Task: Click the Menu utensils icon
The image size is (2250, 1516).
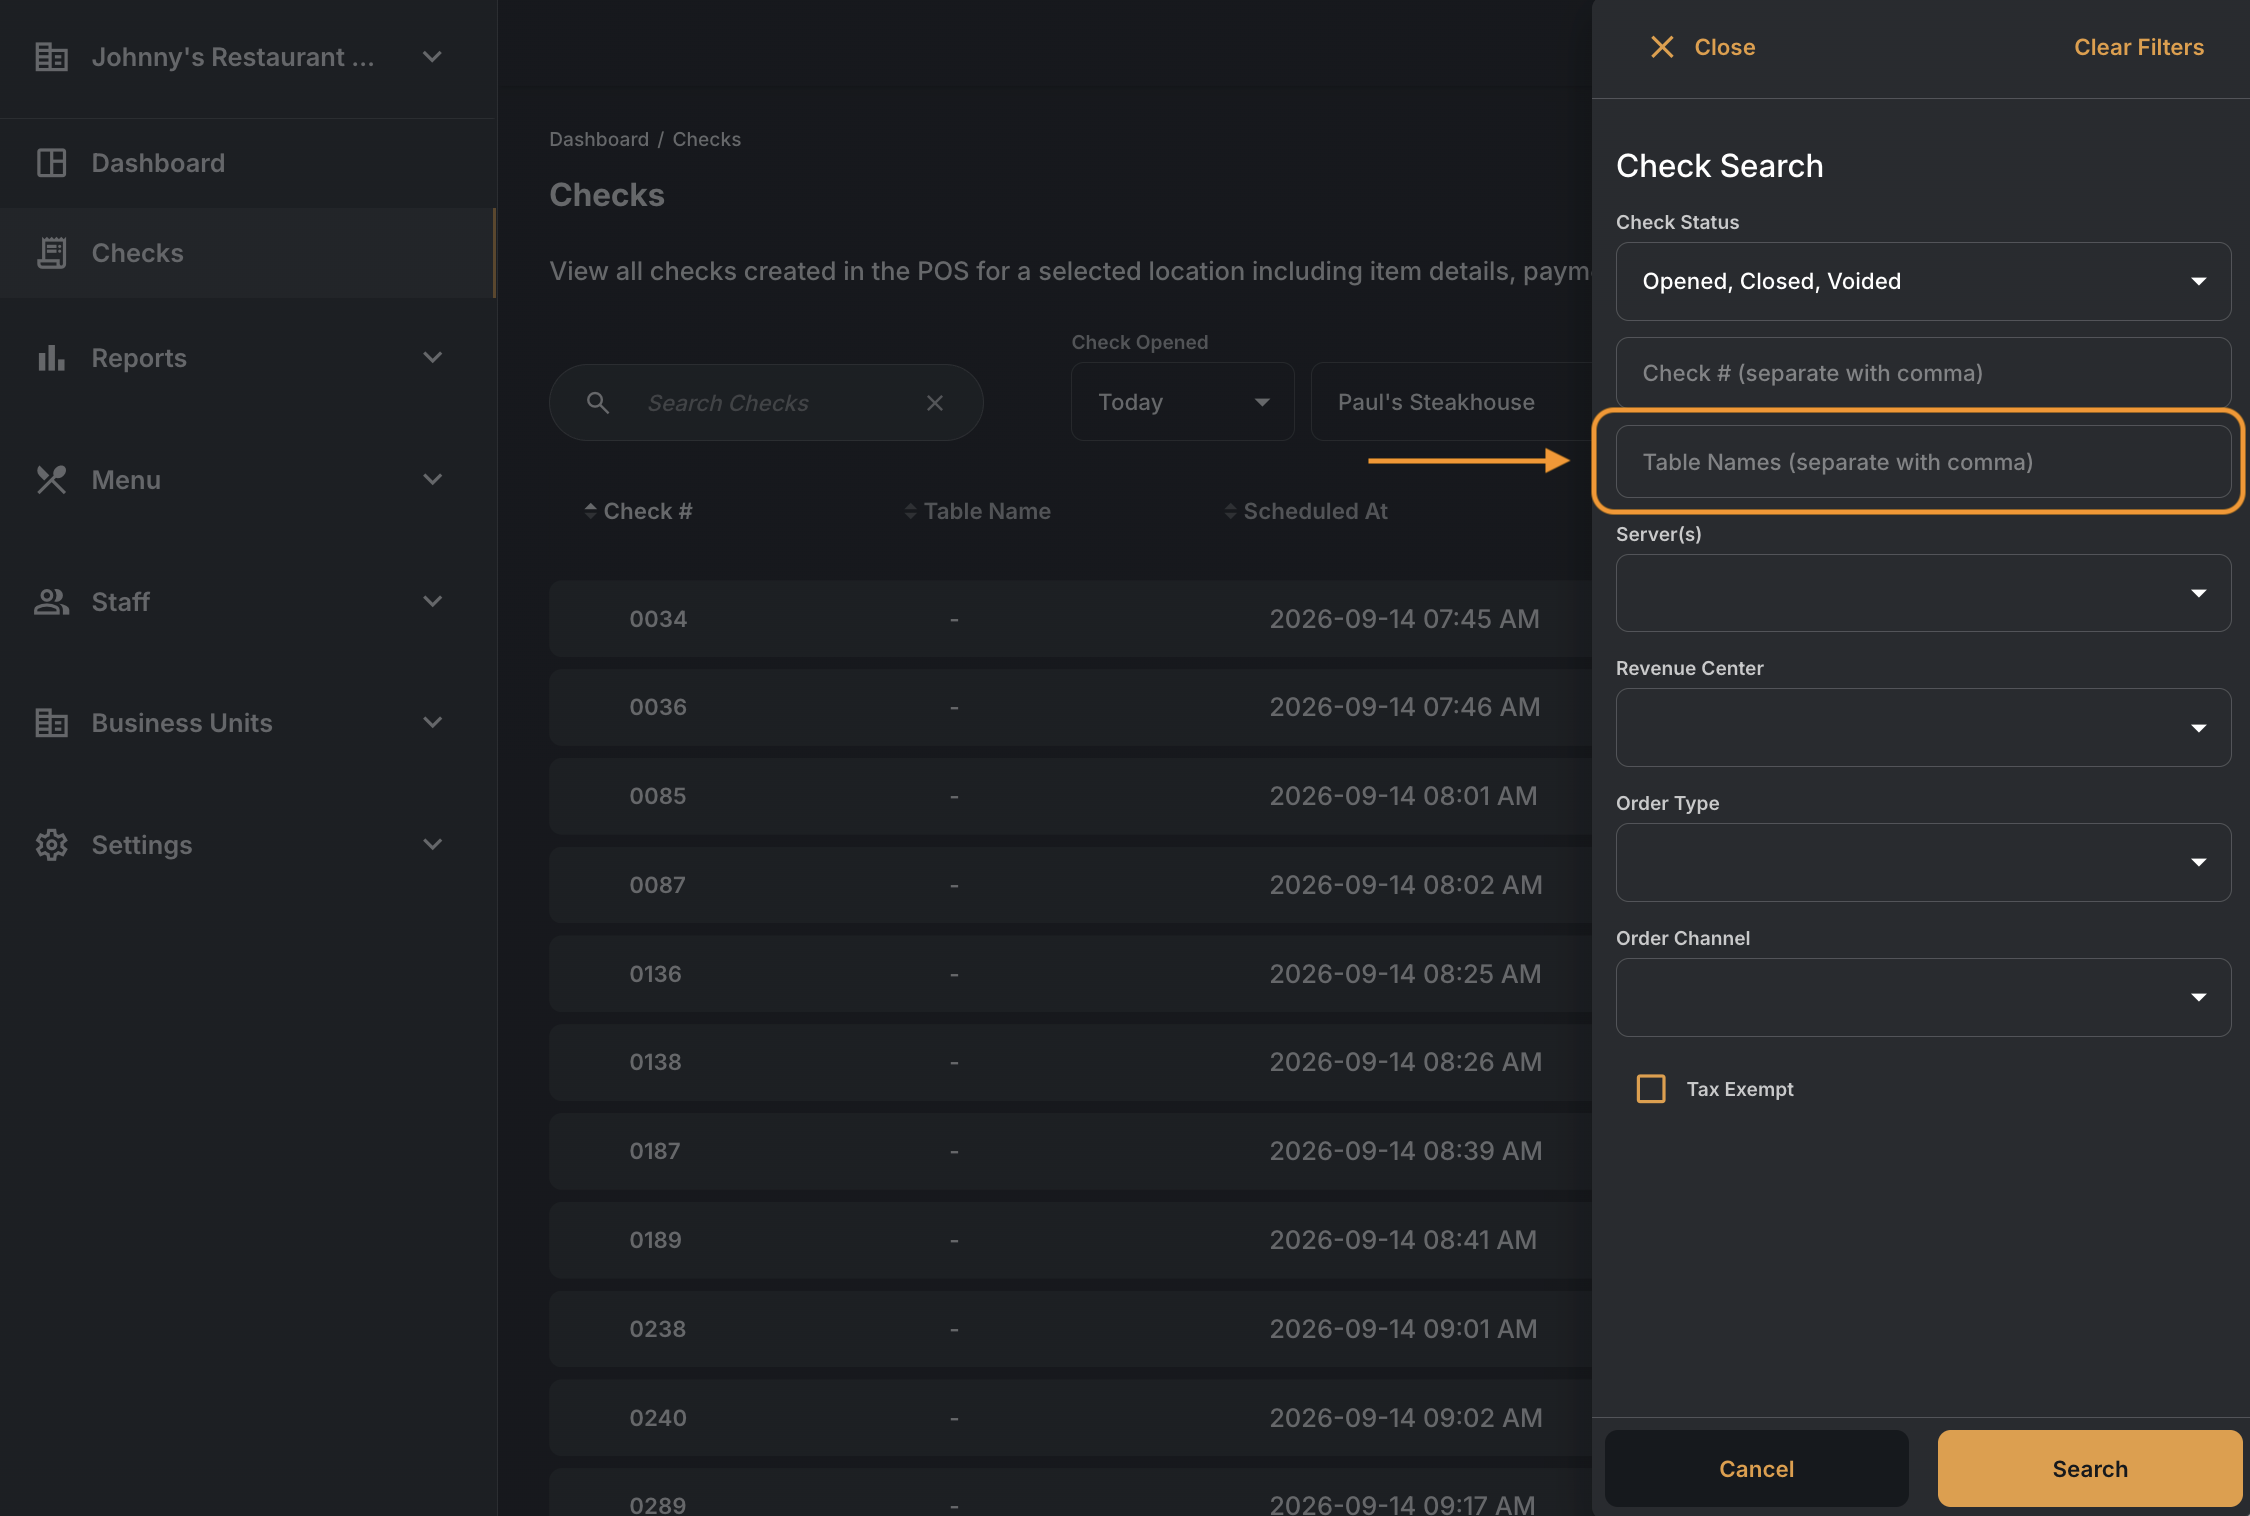Action: (51, 480)
